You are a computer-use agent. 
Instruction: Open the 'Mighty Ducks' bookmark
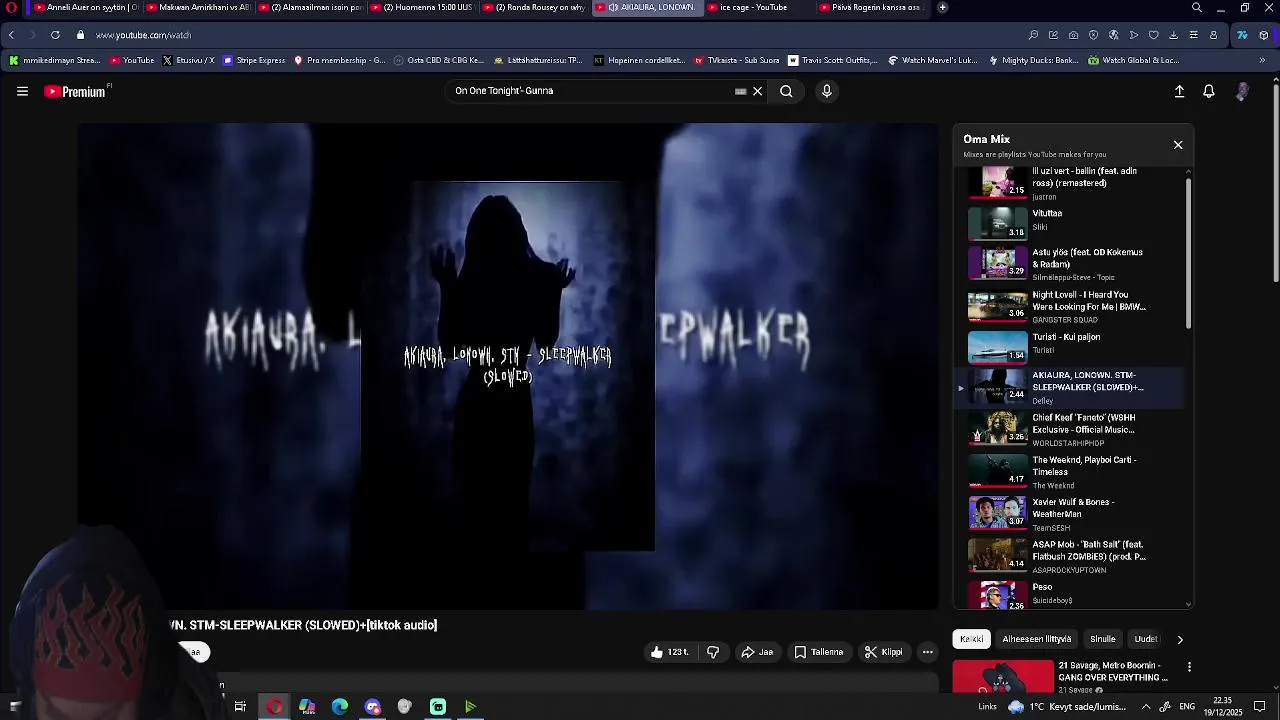tap(1033, 60)
